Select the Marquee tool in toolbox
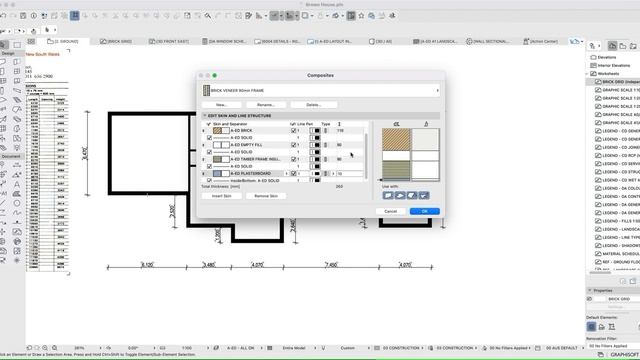640x360 pixels. [17, 45]
